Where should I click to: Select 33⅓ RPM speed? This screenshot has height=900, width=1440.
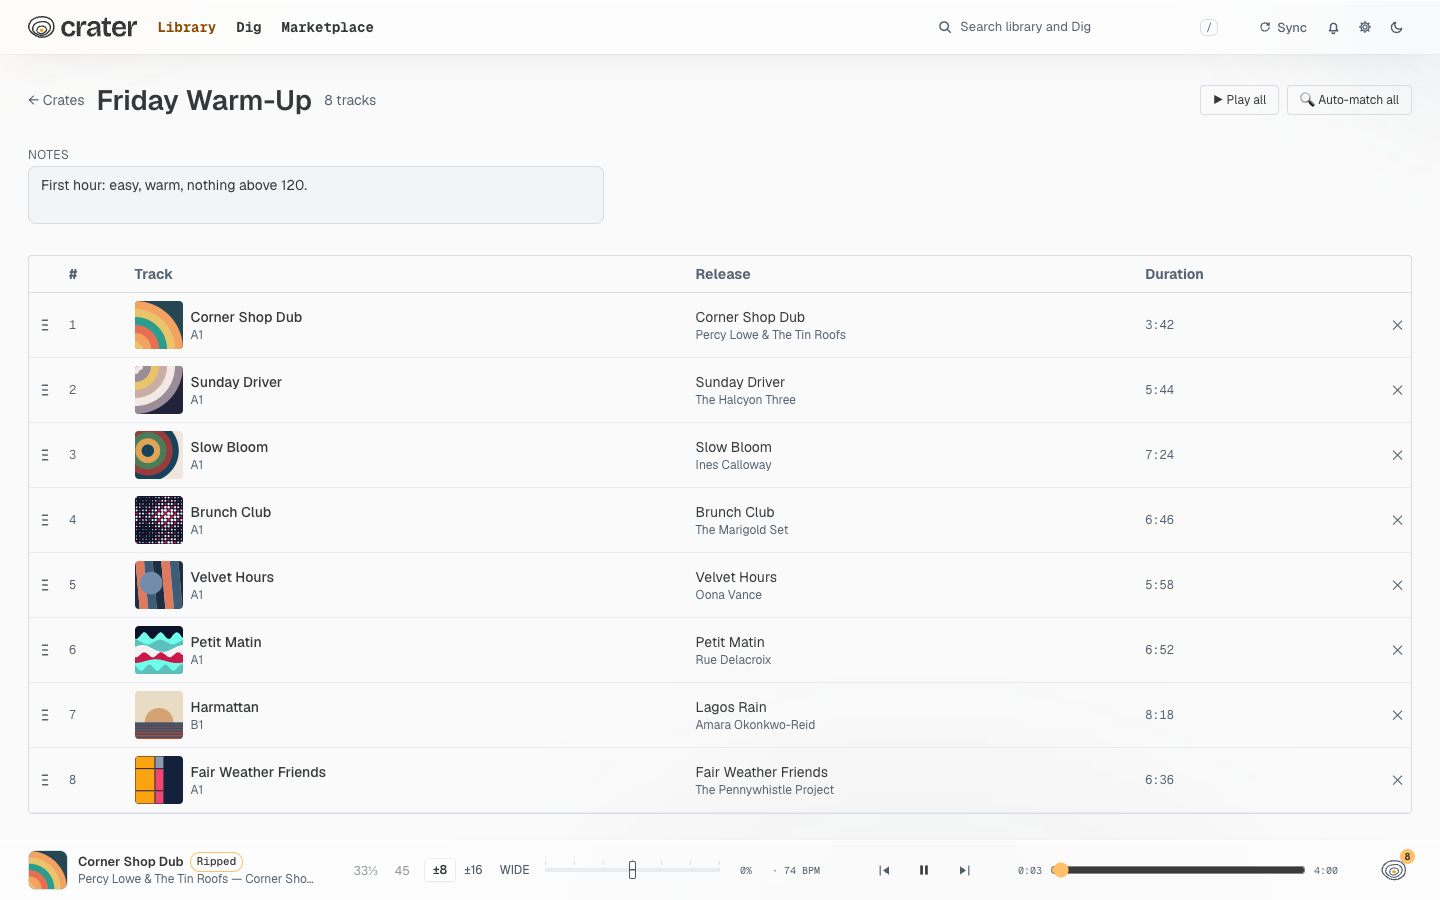[x=366, y=870]
